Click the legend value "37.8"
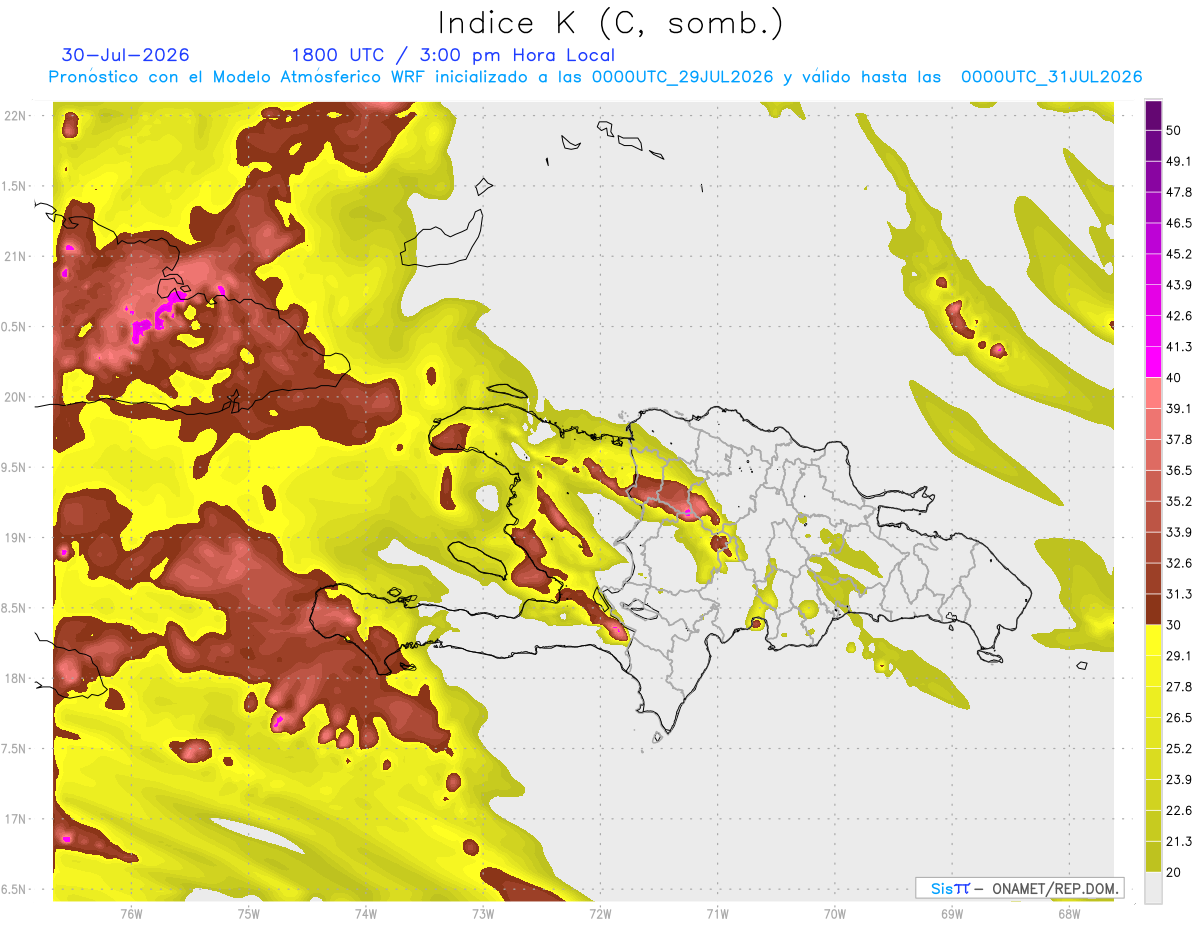Image resolution: width=1200 pixels, height=927 pixels. pos(1179,440)
